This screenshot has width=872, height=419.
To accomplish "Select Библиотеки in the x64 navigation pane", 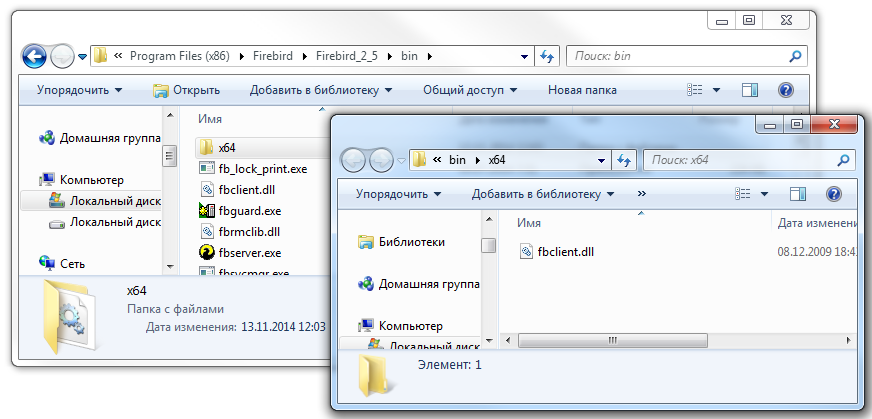I will click(x=411, y=241).
